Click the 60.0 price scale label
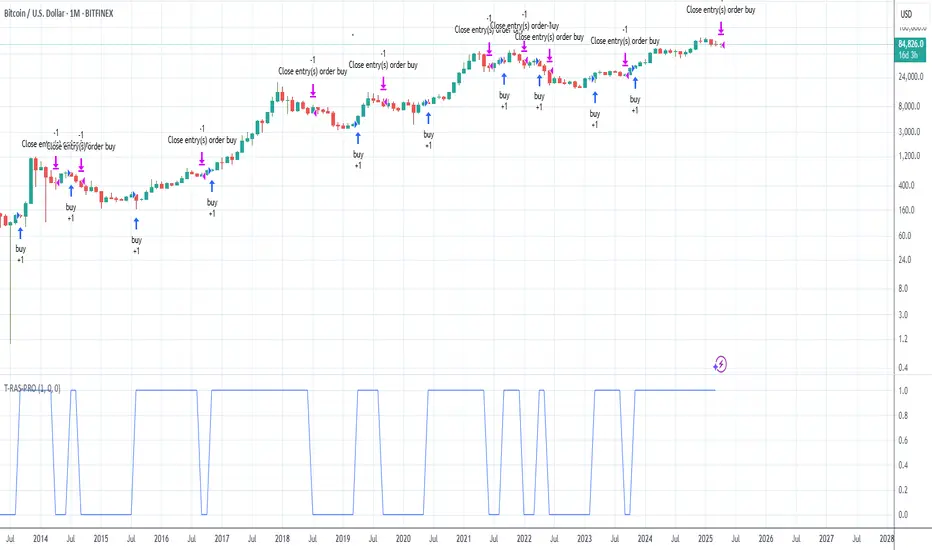The width and height of the screenshot is (932, 550). 905,235
